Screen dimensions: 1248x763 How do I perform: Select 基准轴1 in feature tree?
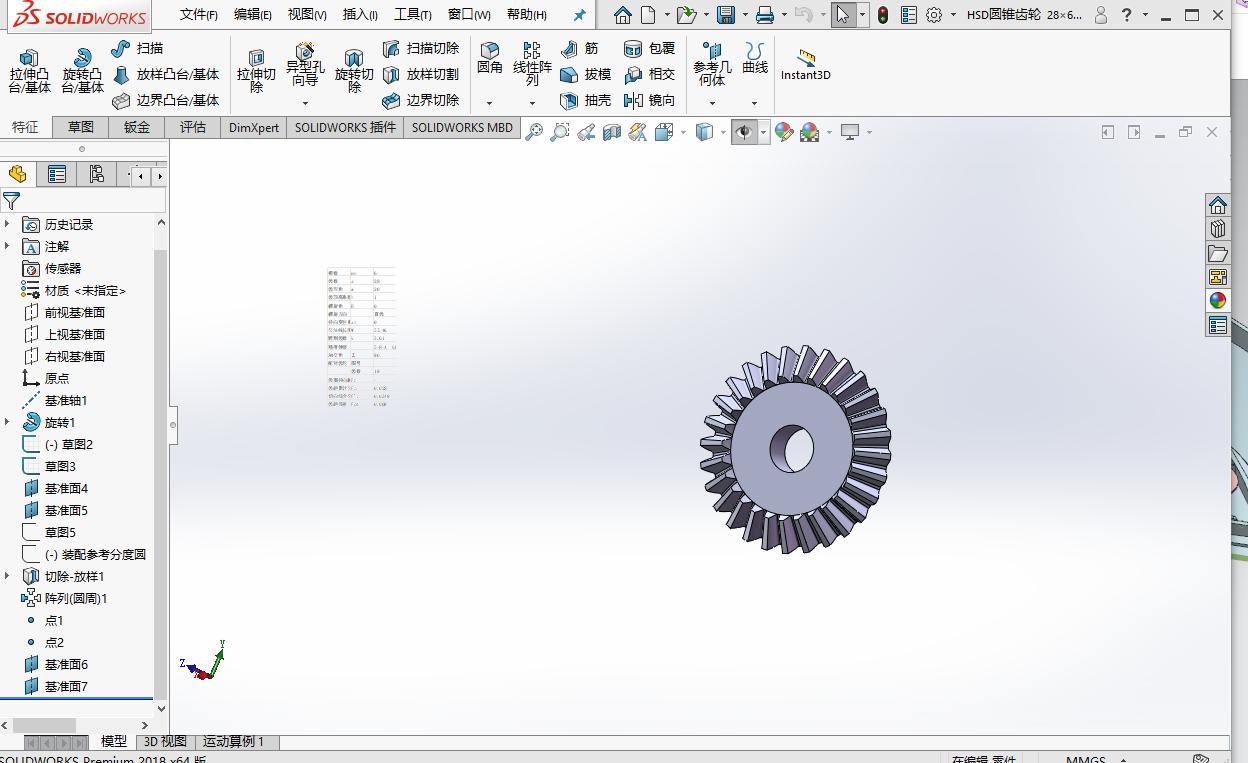[55, 400]
